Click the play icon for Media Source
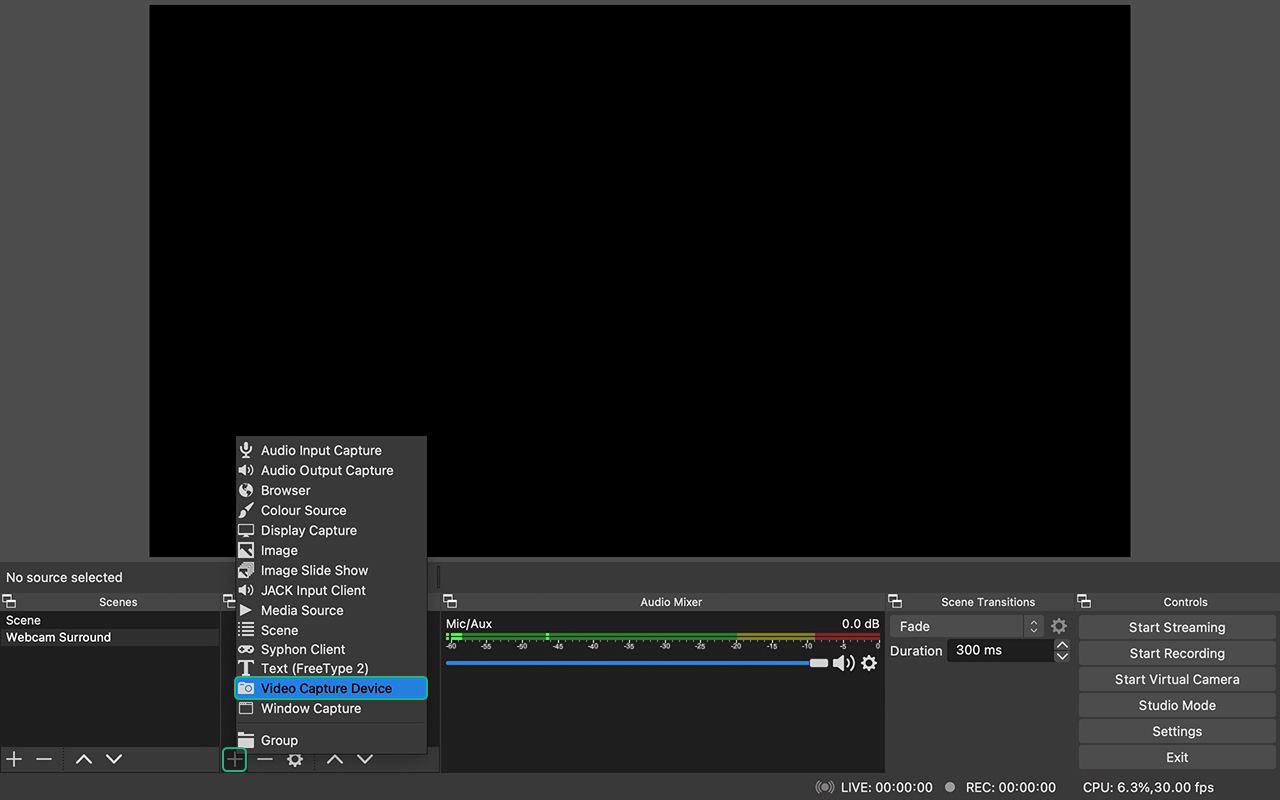Image resolution: width=1280 pixels, height=800 pixels. [x=246, y=610]
